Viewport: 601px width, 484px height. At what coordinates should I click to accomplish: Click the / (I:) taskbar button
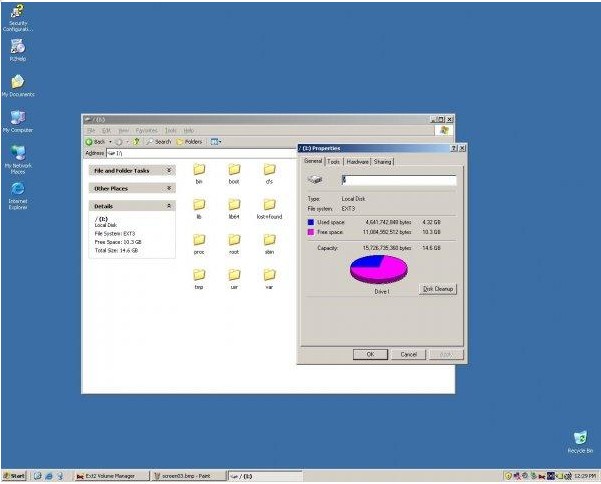265,476
